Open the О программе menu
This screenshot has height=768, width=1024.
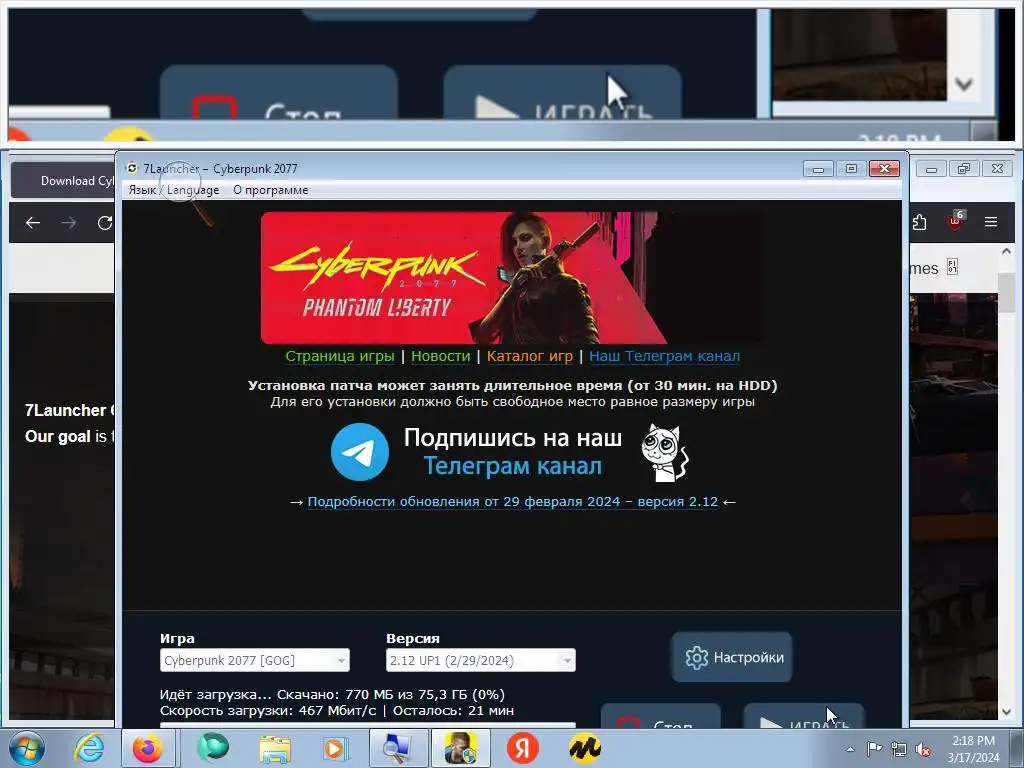(270, 190)
